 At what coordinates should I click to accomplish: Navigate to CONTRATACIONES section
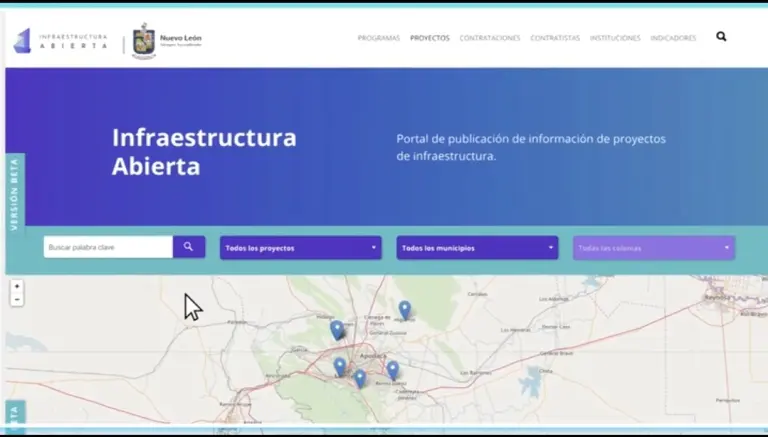coord(490,38)
